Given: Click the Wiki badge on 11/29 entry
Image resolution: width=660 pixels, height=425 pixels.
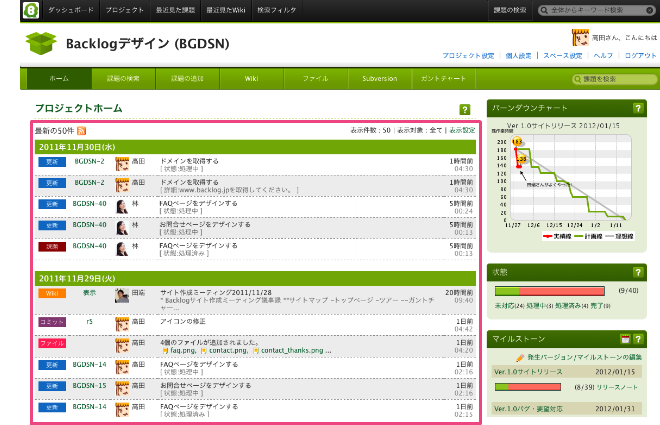Looking at the screenshot, I should coord(52,293).
